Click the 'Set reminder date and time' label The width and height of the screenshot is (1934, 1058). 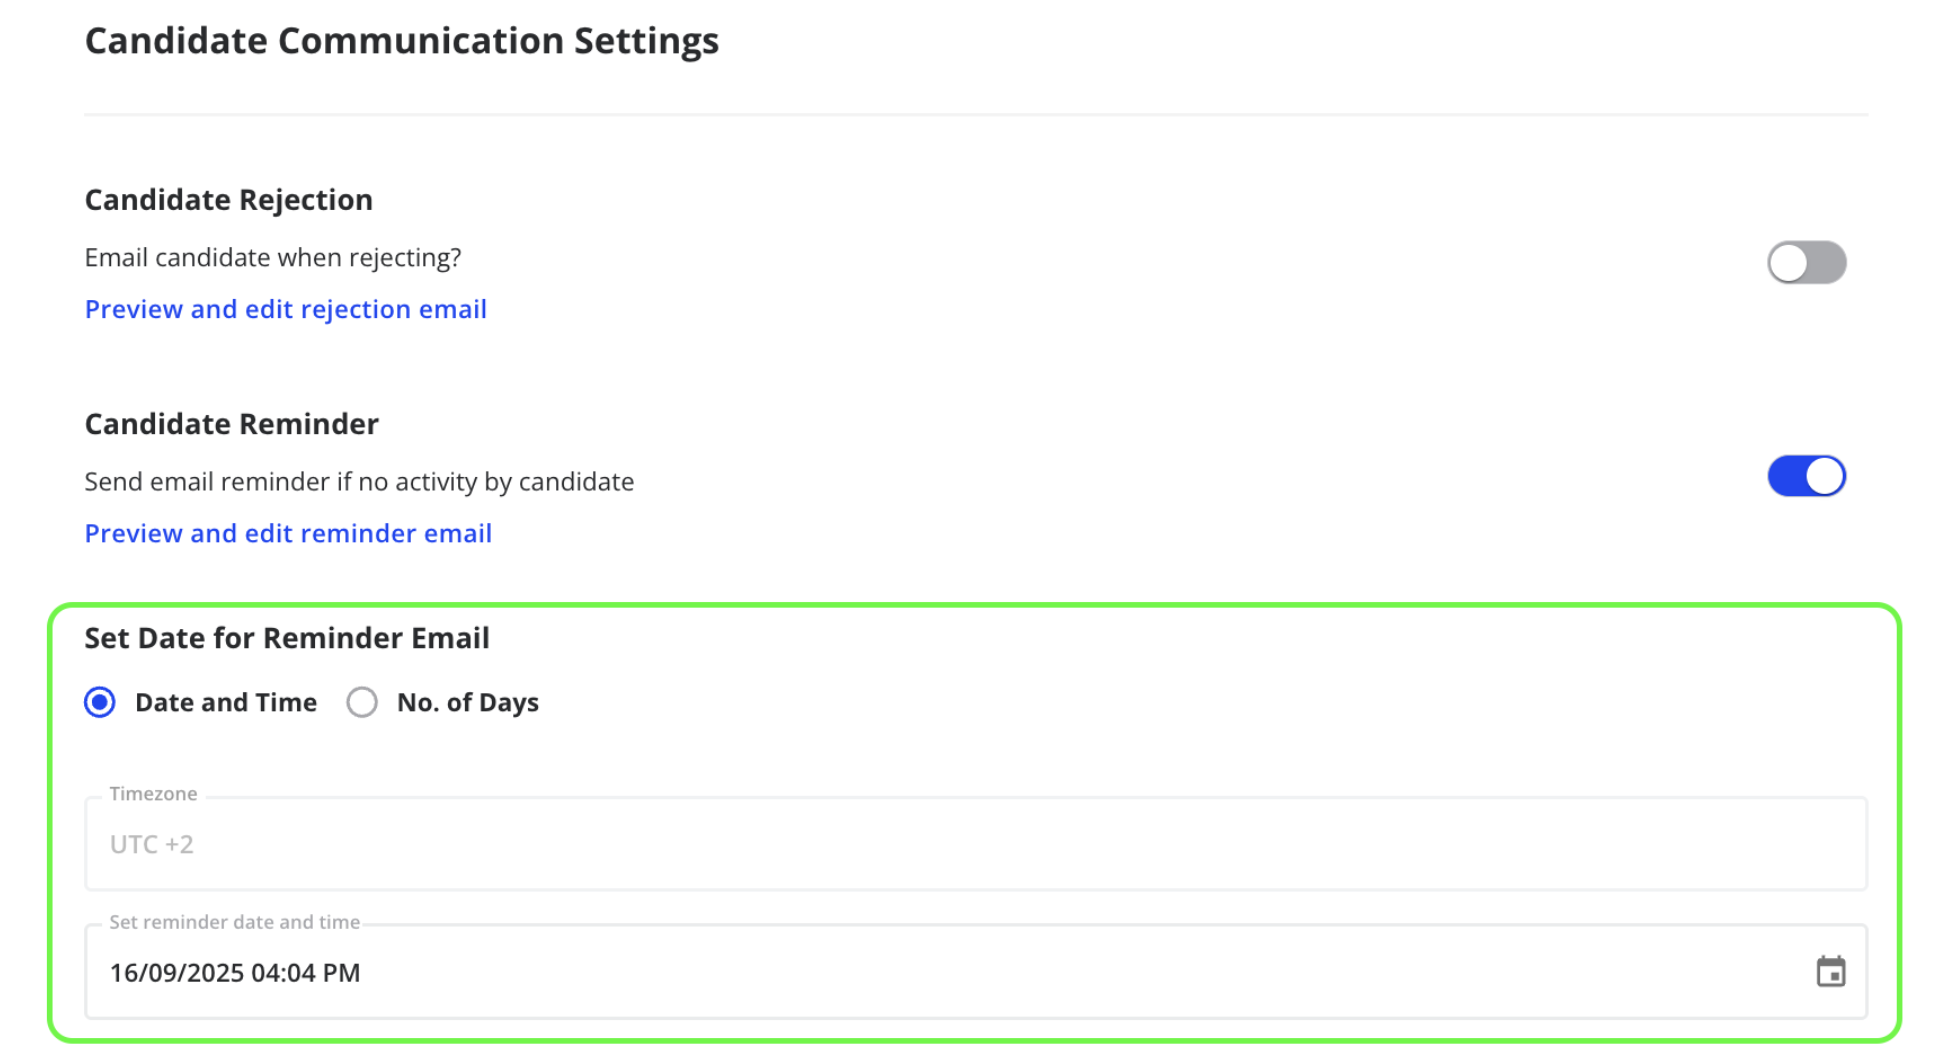234,922
